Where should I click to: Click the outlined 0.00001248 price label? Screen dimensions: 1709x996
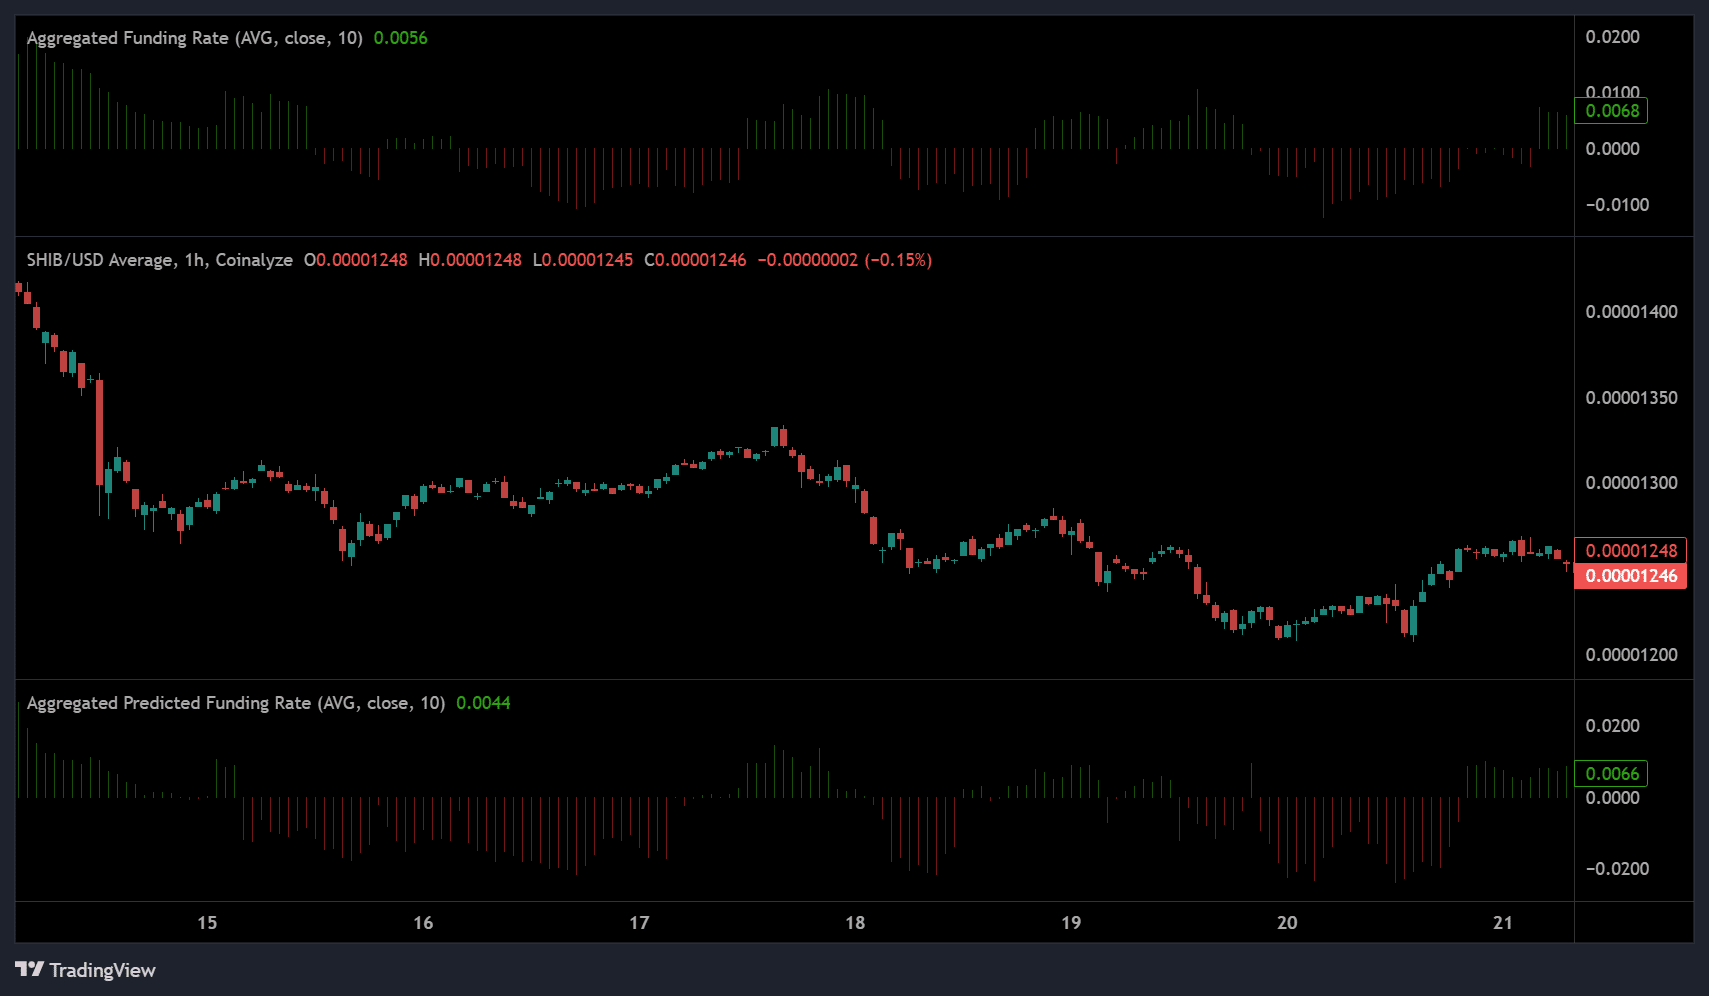point(1630,551)
